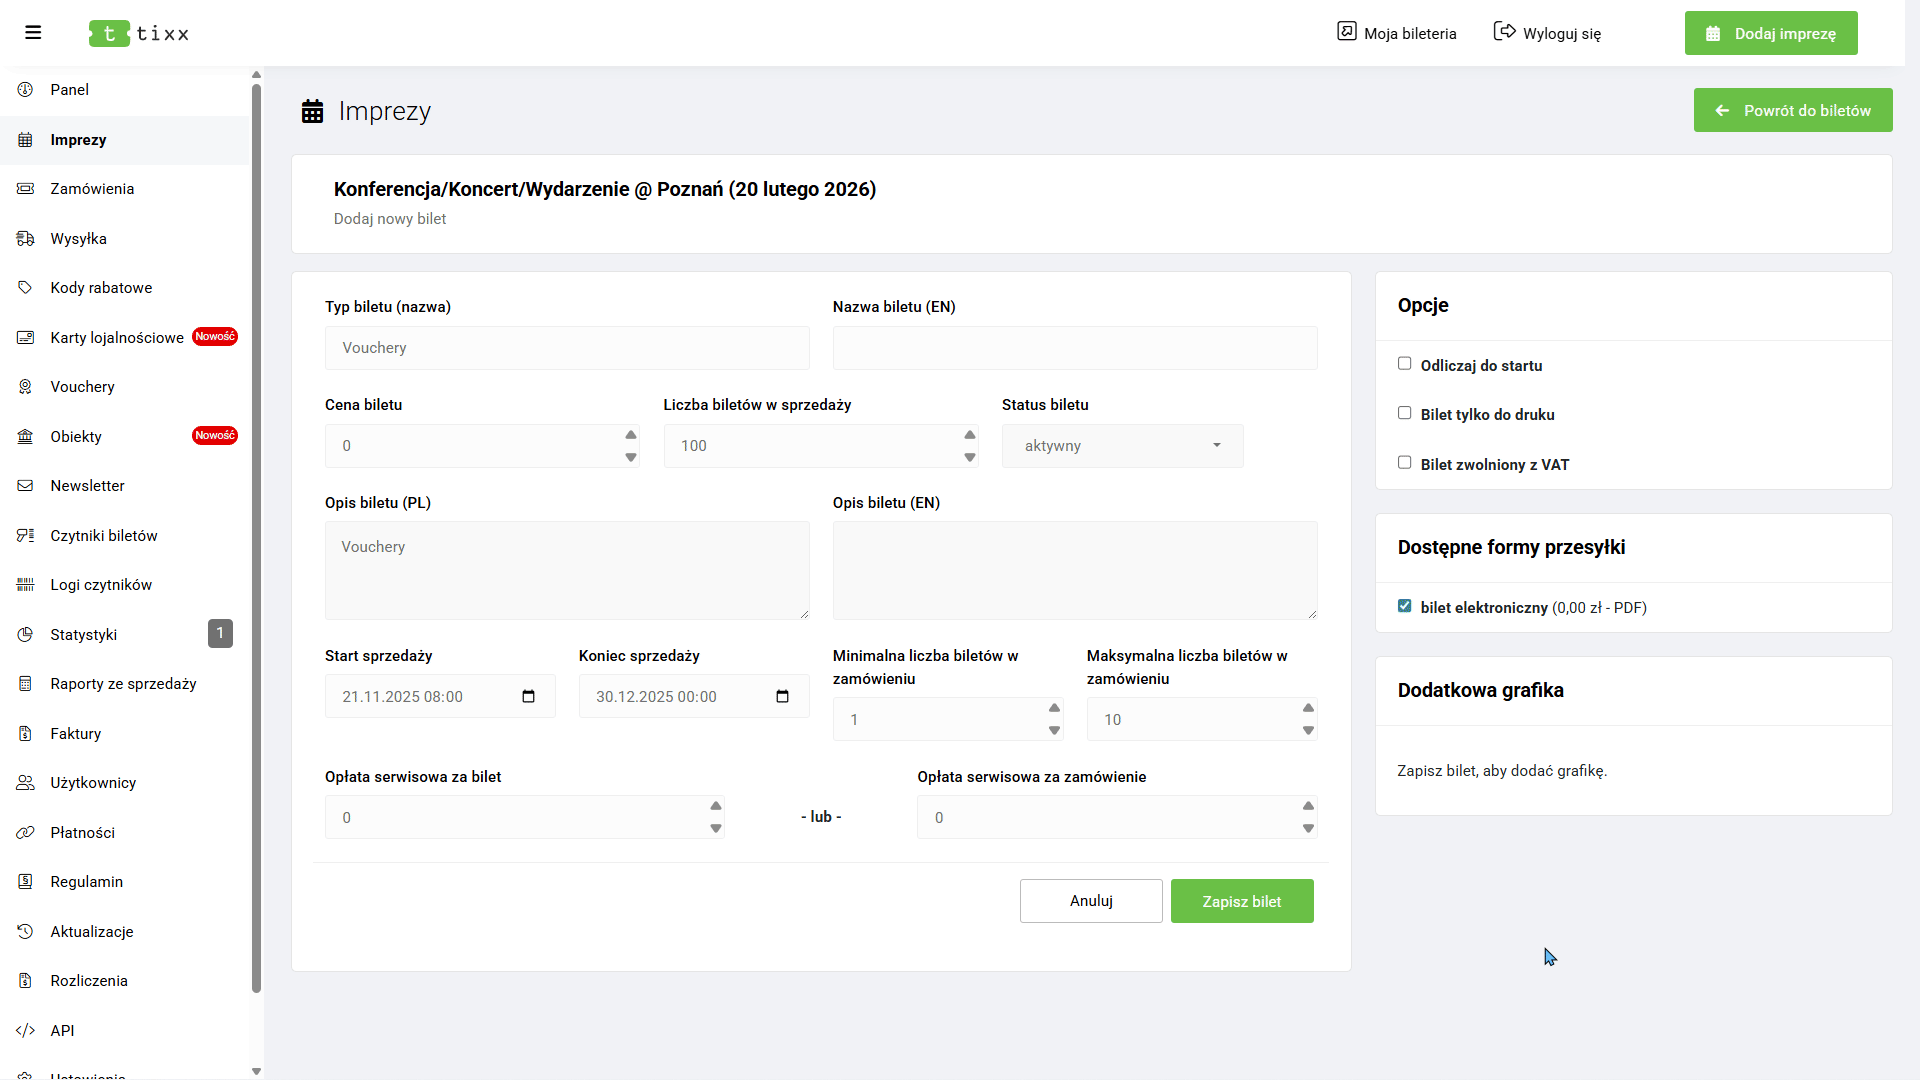Click the tixx logo icon

coord(109,33)
